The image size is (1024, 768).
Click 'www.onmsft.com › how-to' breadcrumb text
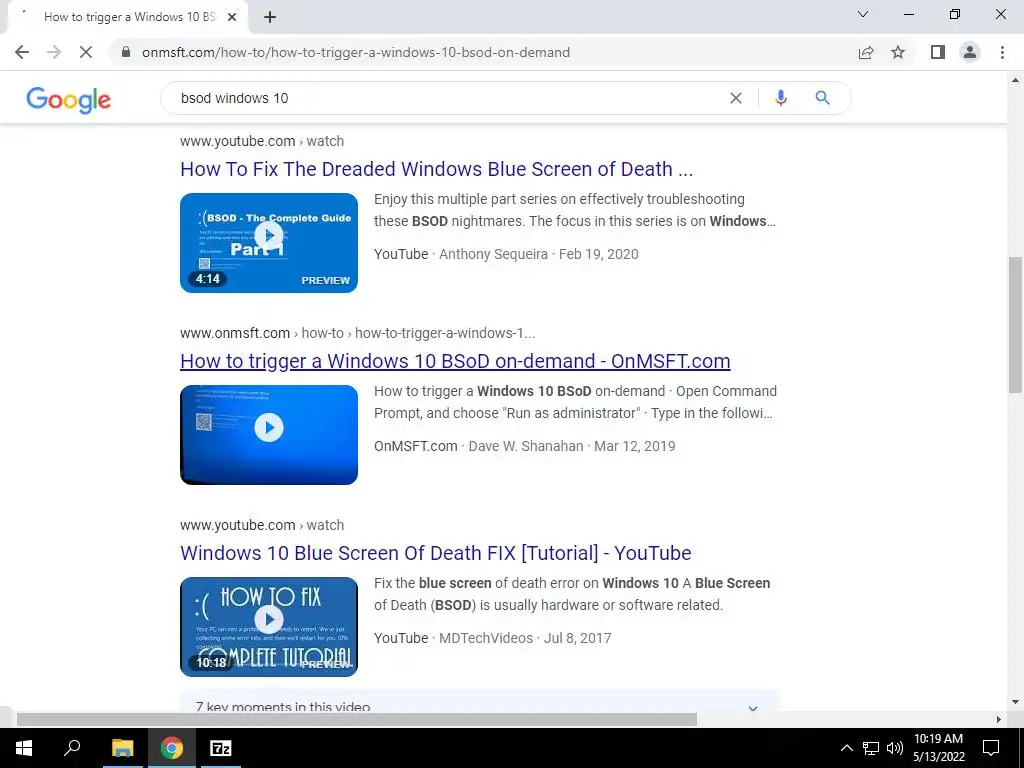(262, 333)
